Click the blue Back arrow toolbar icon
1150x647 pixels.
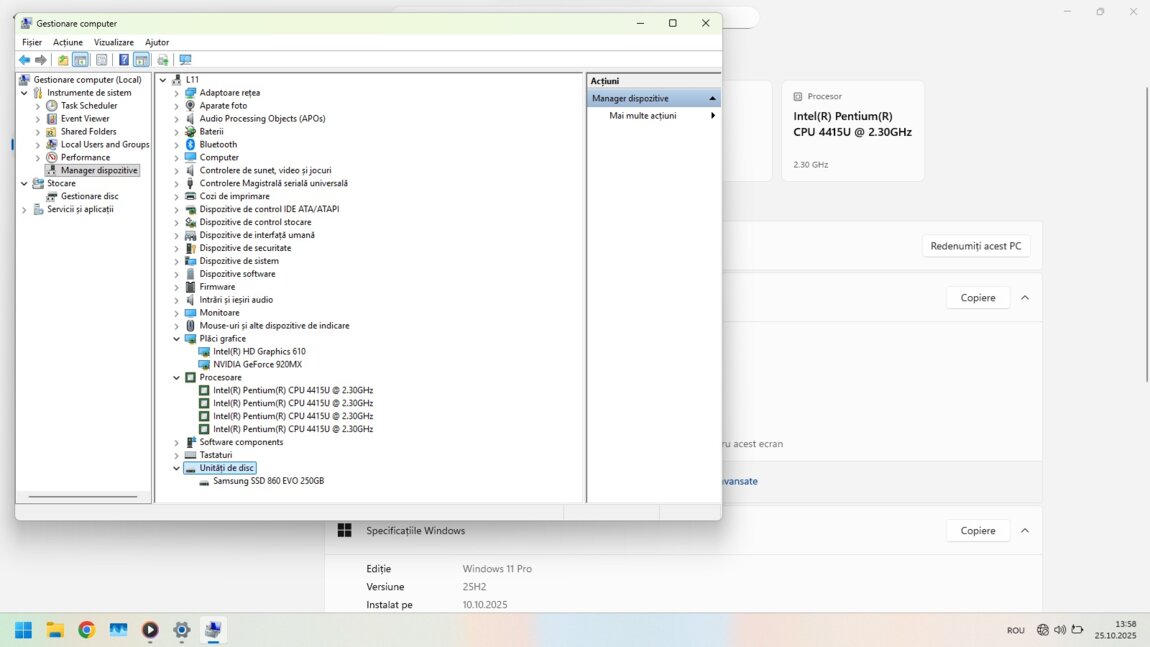(x=24, y=60)
